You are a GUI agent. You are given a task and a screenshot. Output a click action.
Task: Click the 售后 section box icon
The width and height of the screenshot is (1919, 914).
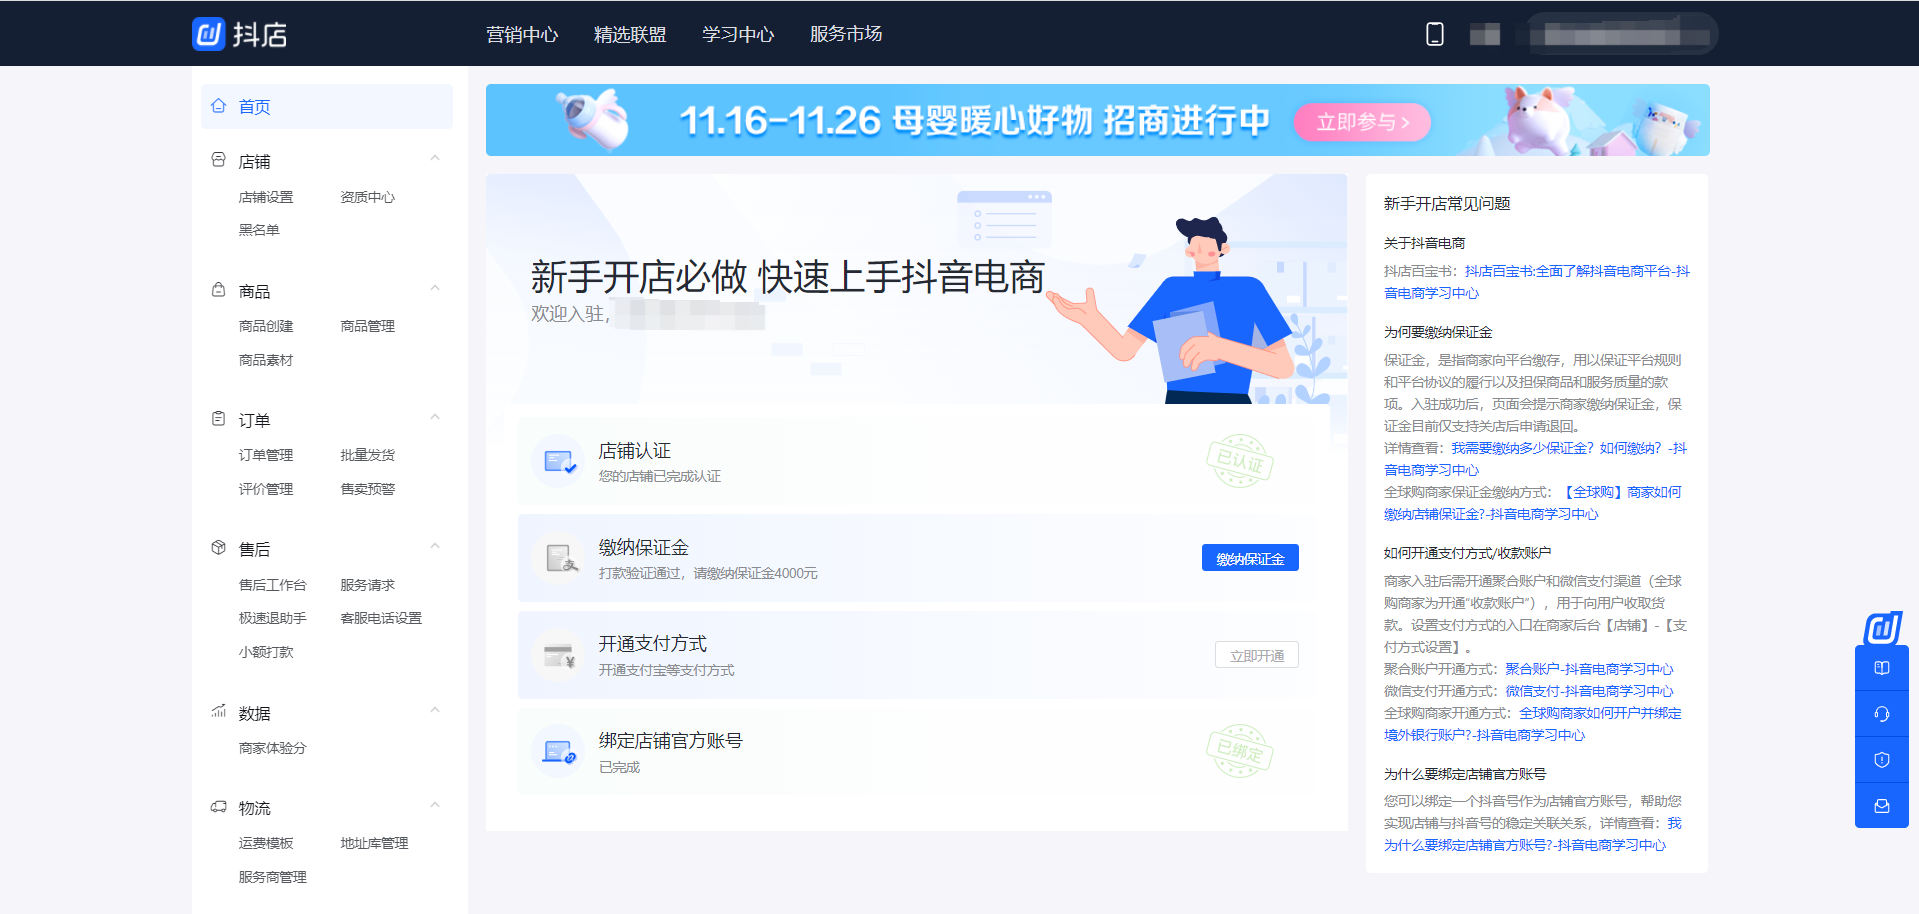[x=219, y=548]
